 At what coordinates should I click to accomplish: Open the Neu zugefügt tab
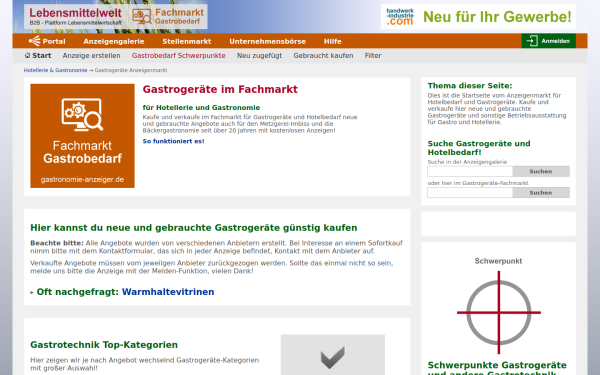259,55
